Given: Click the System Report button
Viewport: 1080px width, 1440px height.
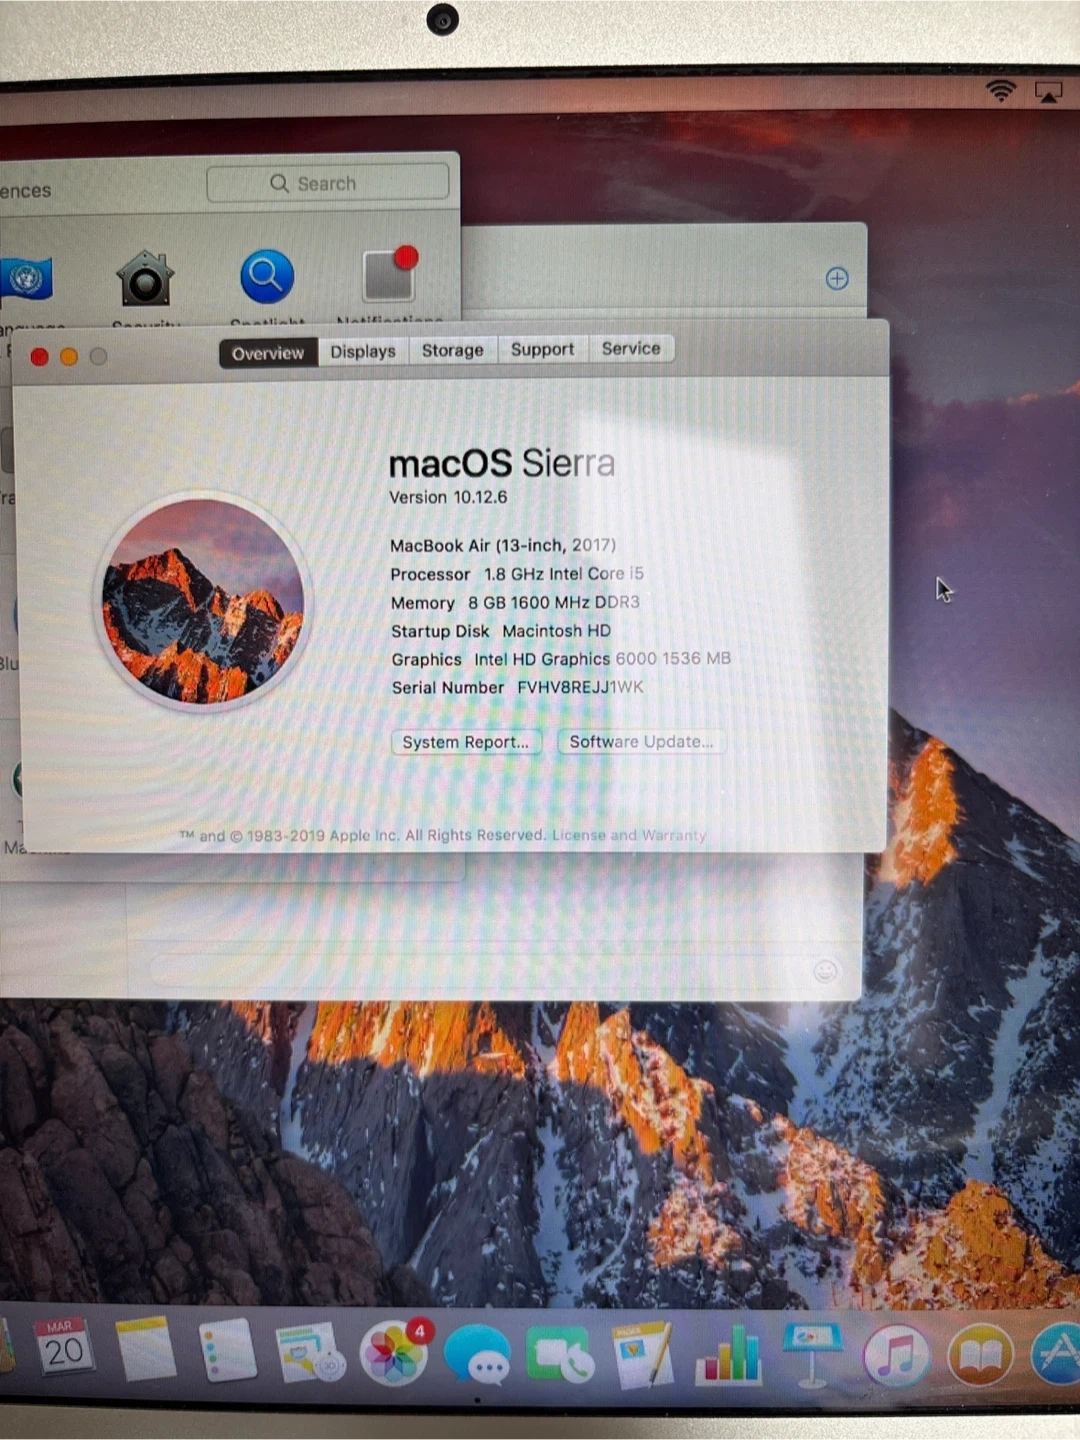Looking at the screenshot, I should [465, 742].
